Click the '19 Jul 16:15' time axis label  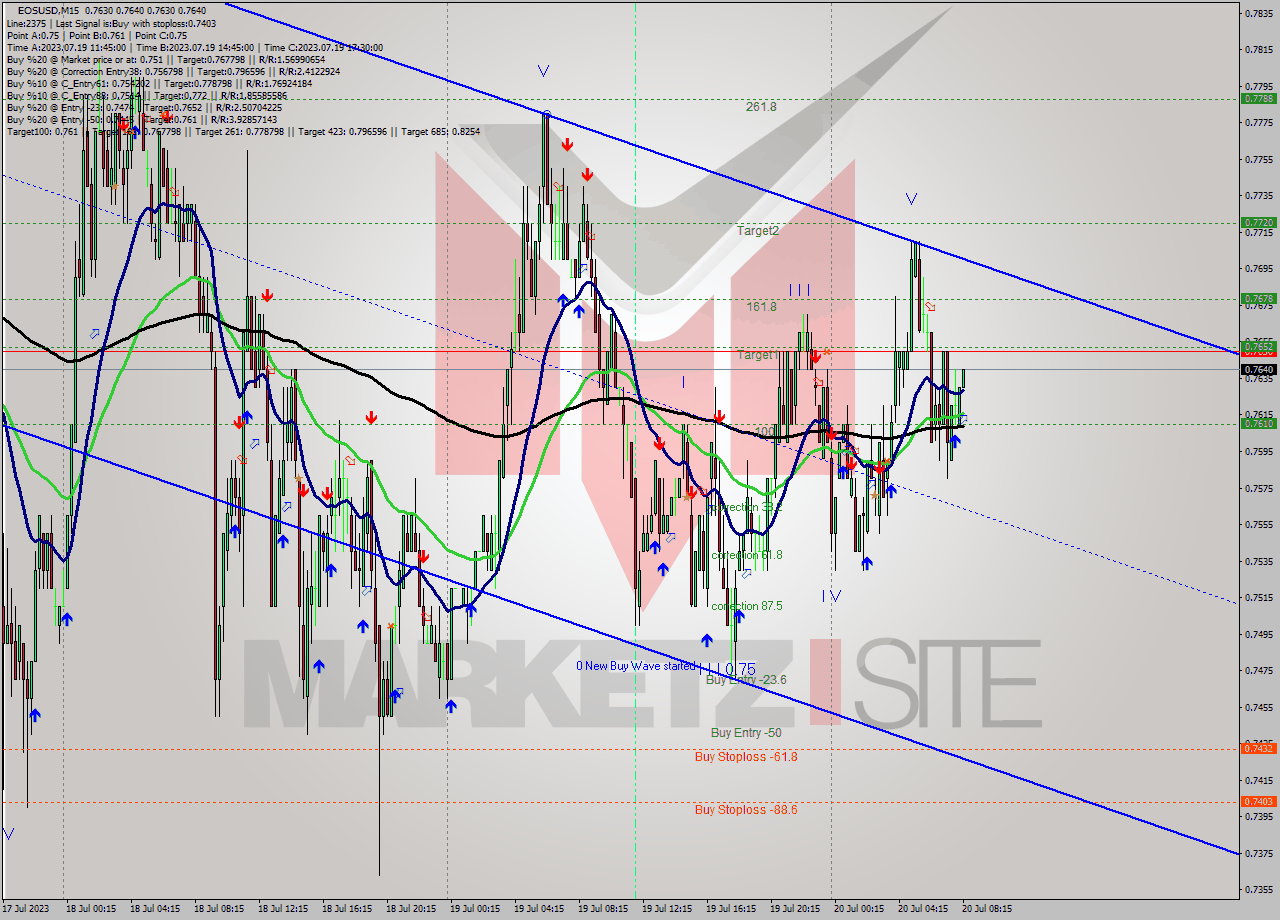(x=730, y=909)
